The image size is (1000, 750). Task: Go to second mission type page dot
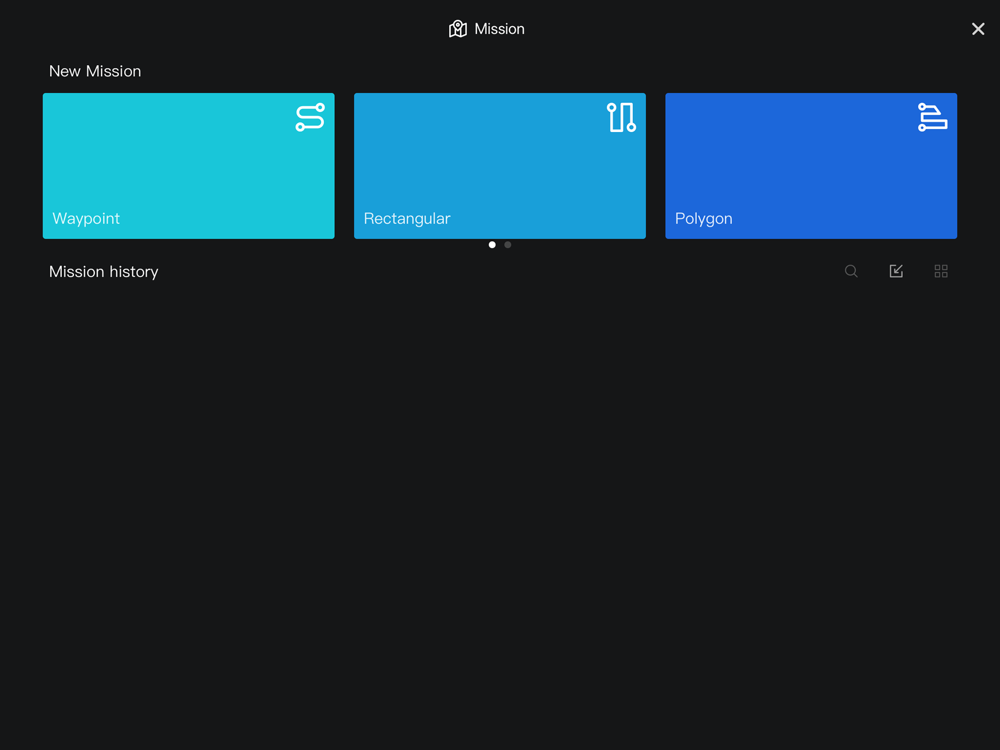point(508,245)
